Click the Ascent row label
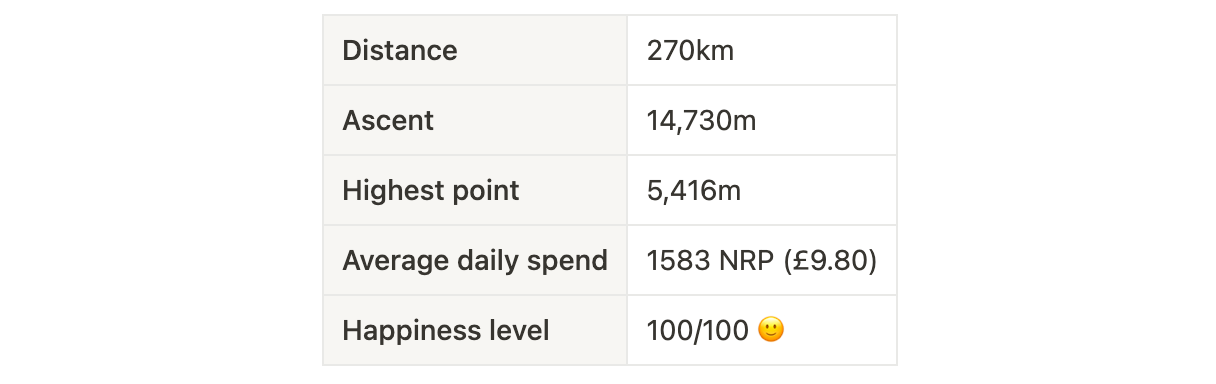This screenshot has width=1216, height=384. click(x=388, y=120)
